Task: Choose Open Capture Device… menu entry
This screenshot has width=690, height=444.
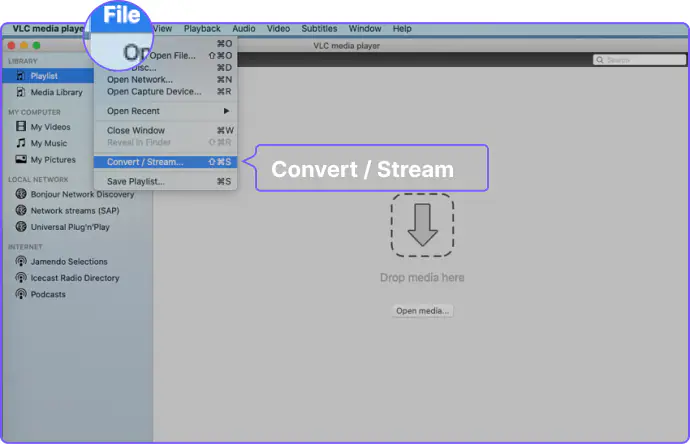Action: click(165, 92)
